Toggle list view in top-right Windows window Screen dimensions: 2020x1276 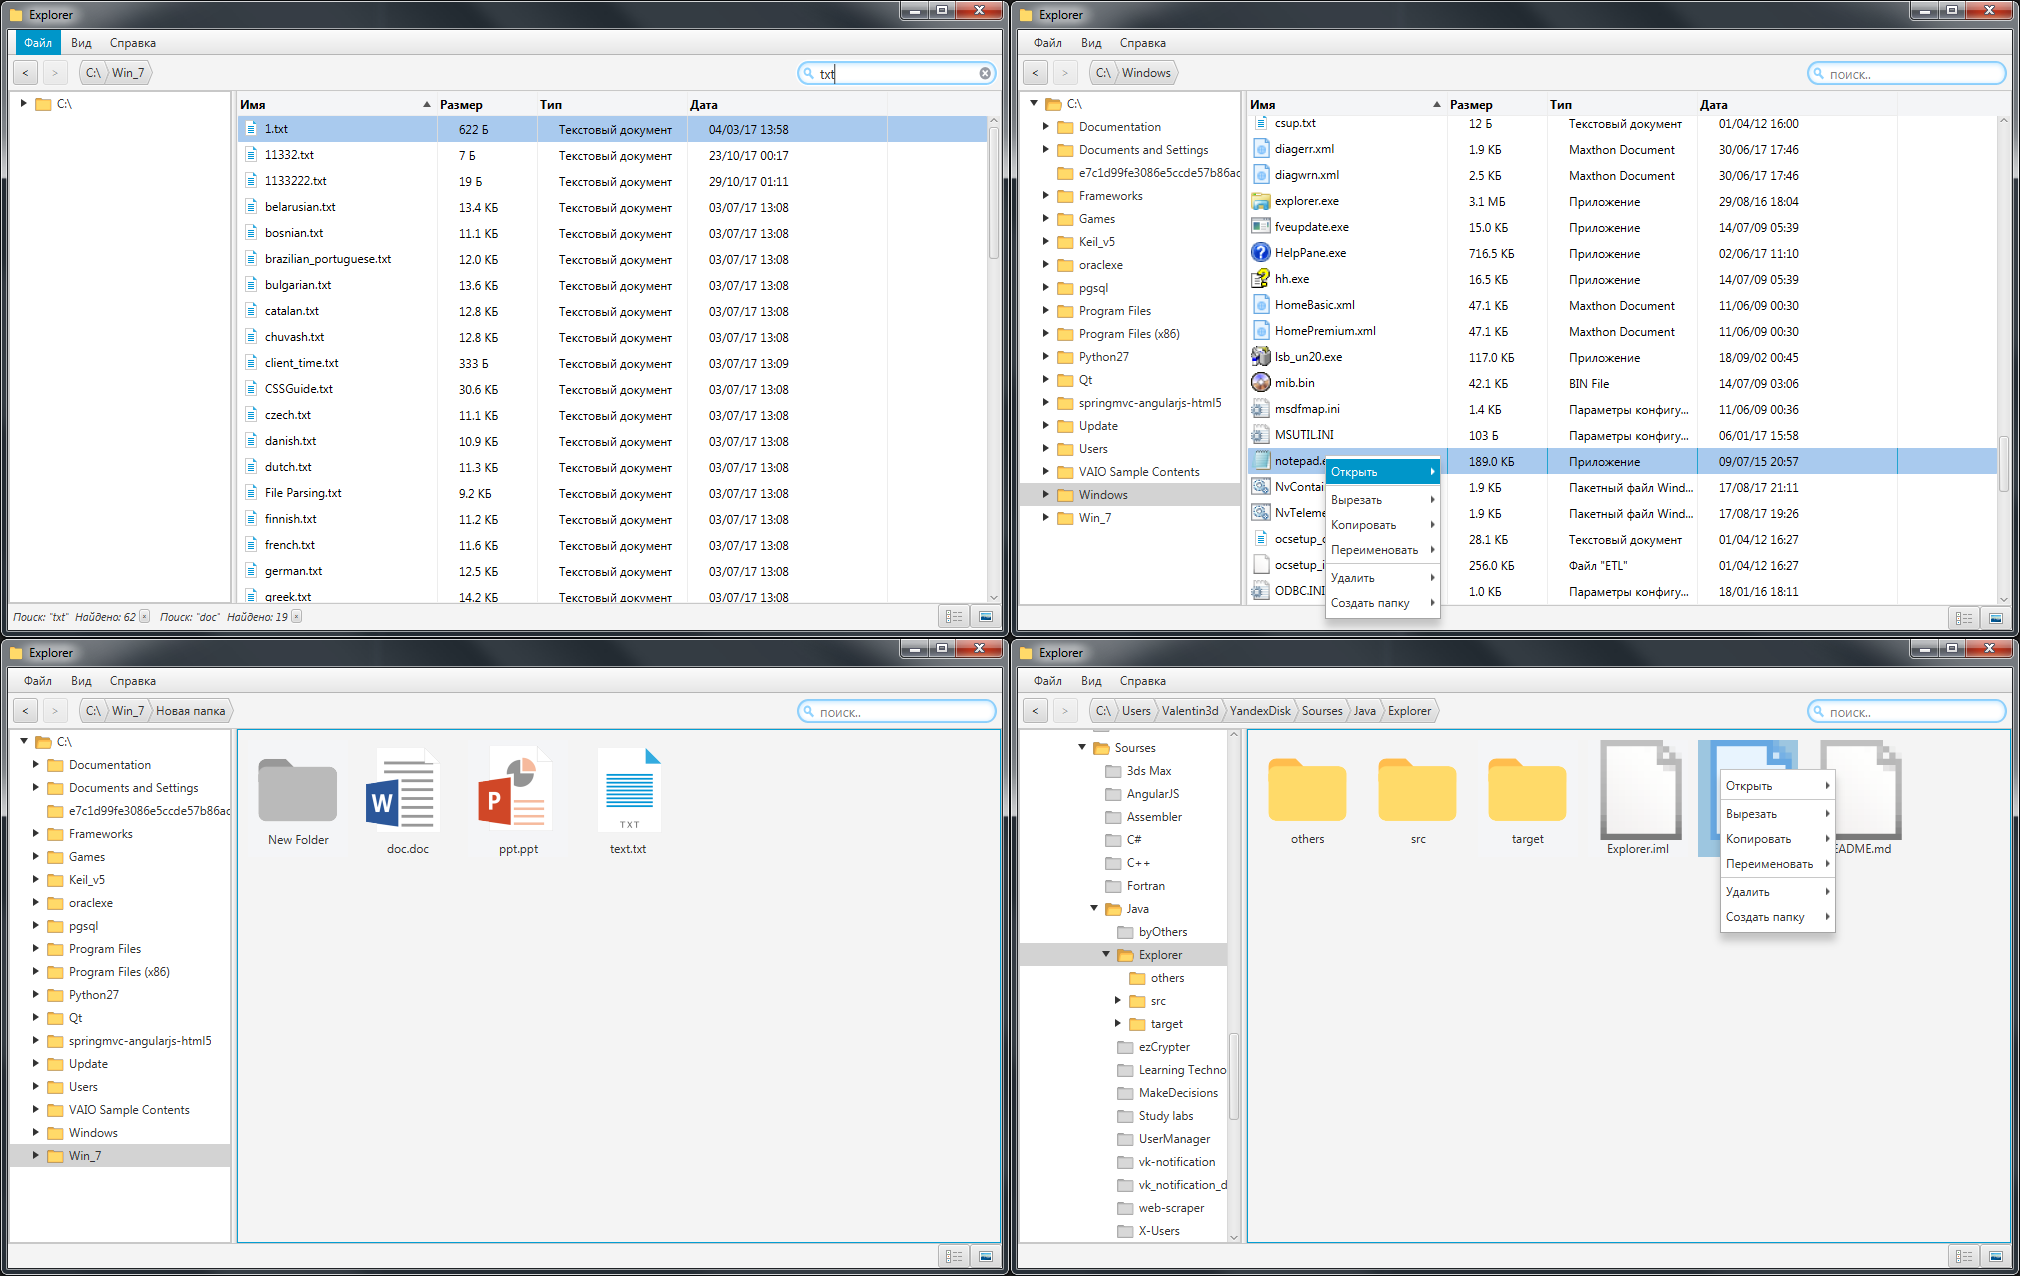1964,618
